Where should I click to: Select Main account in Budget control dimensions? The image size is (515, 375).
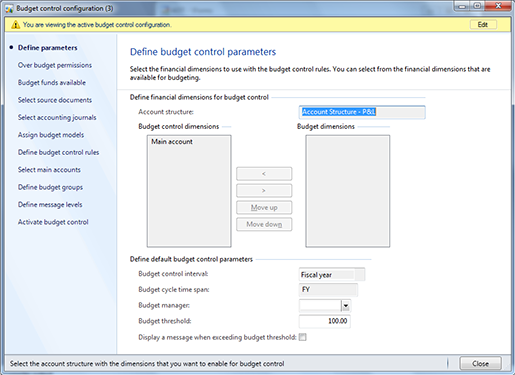[x=172, y=142]
